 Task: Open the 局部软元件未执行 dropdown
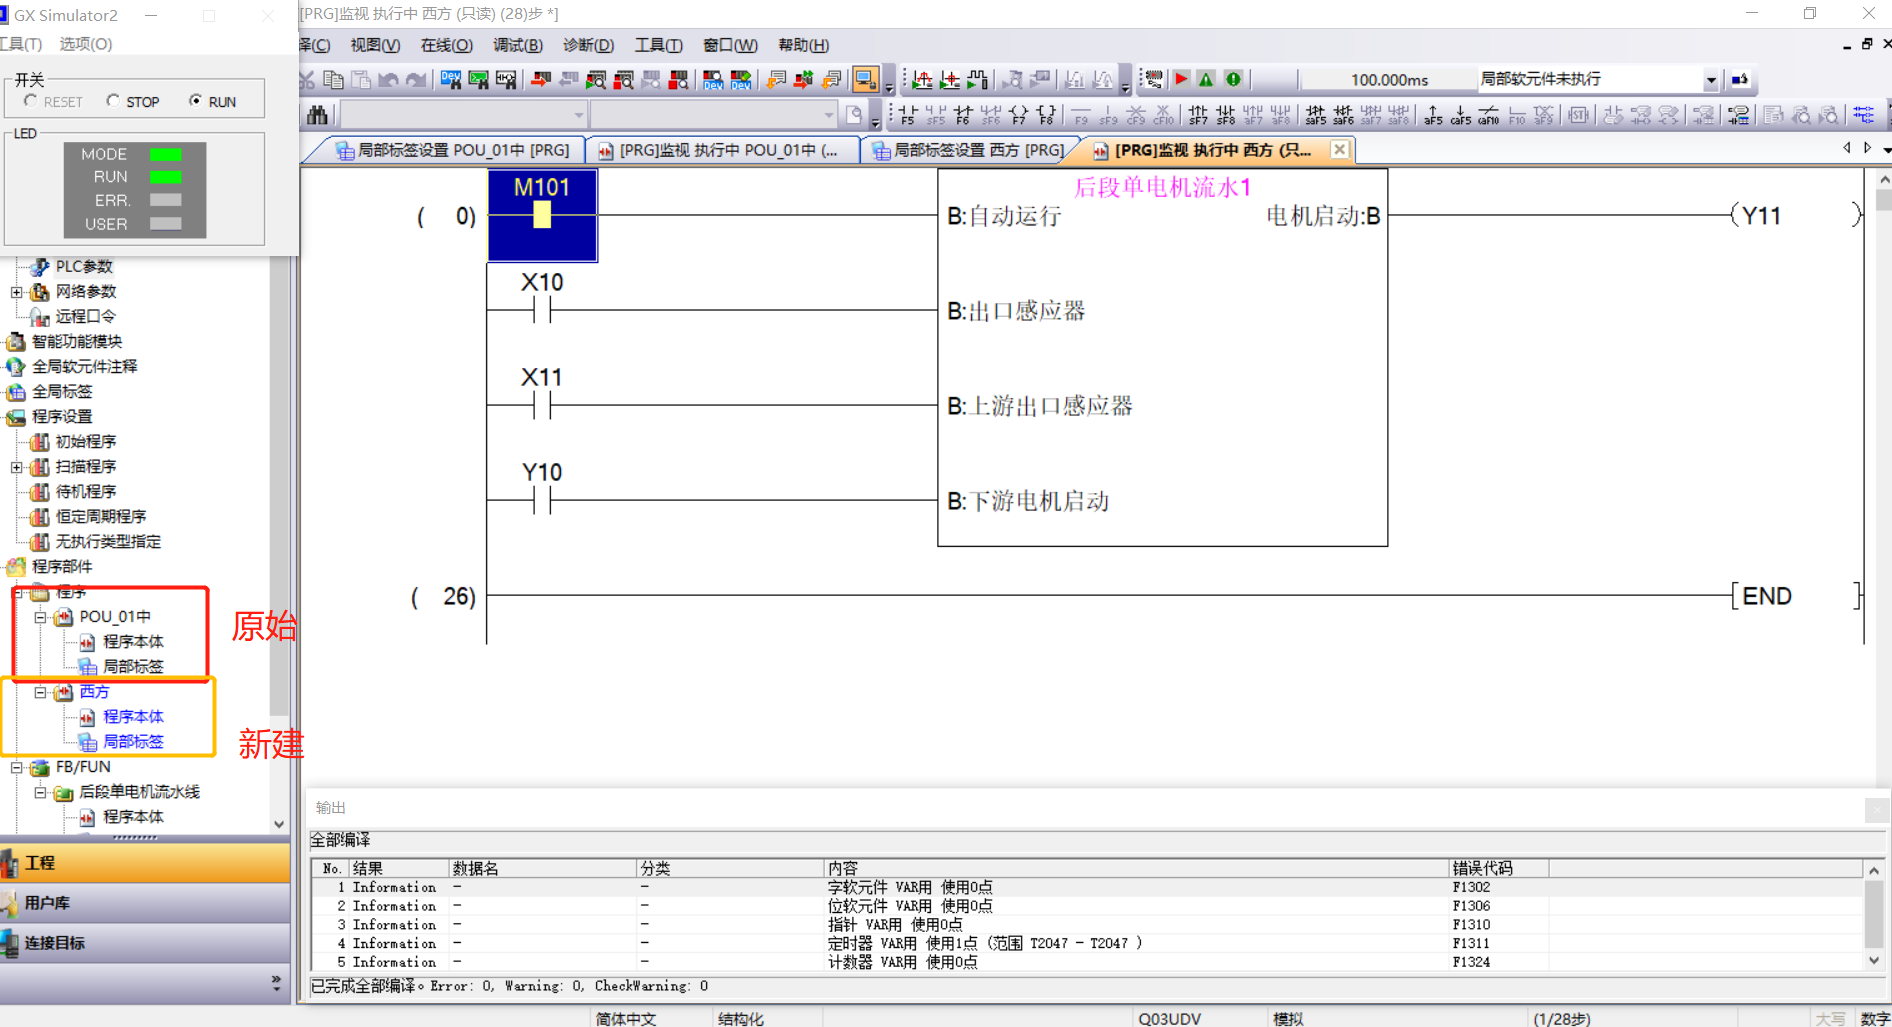click(1710, 80)
